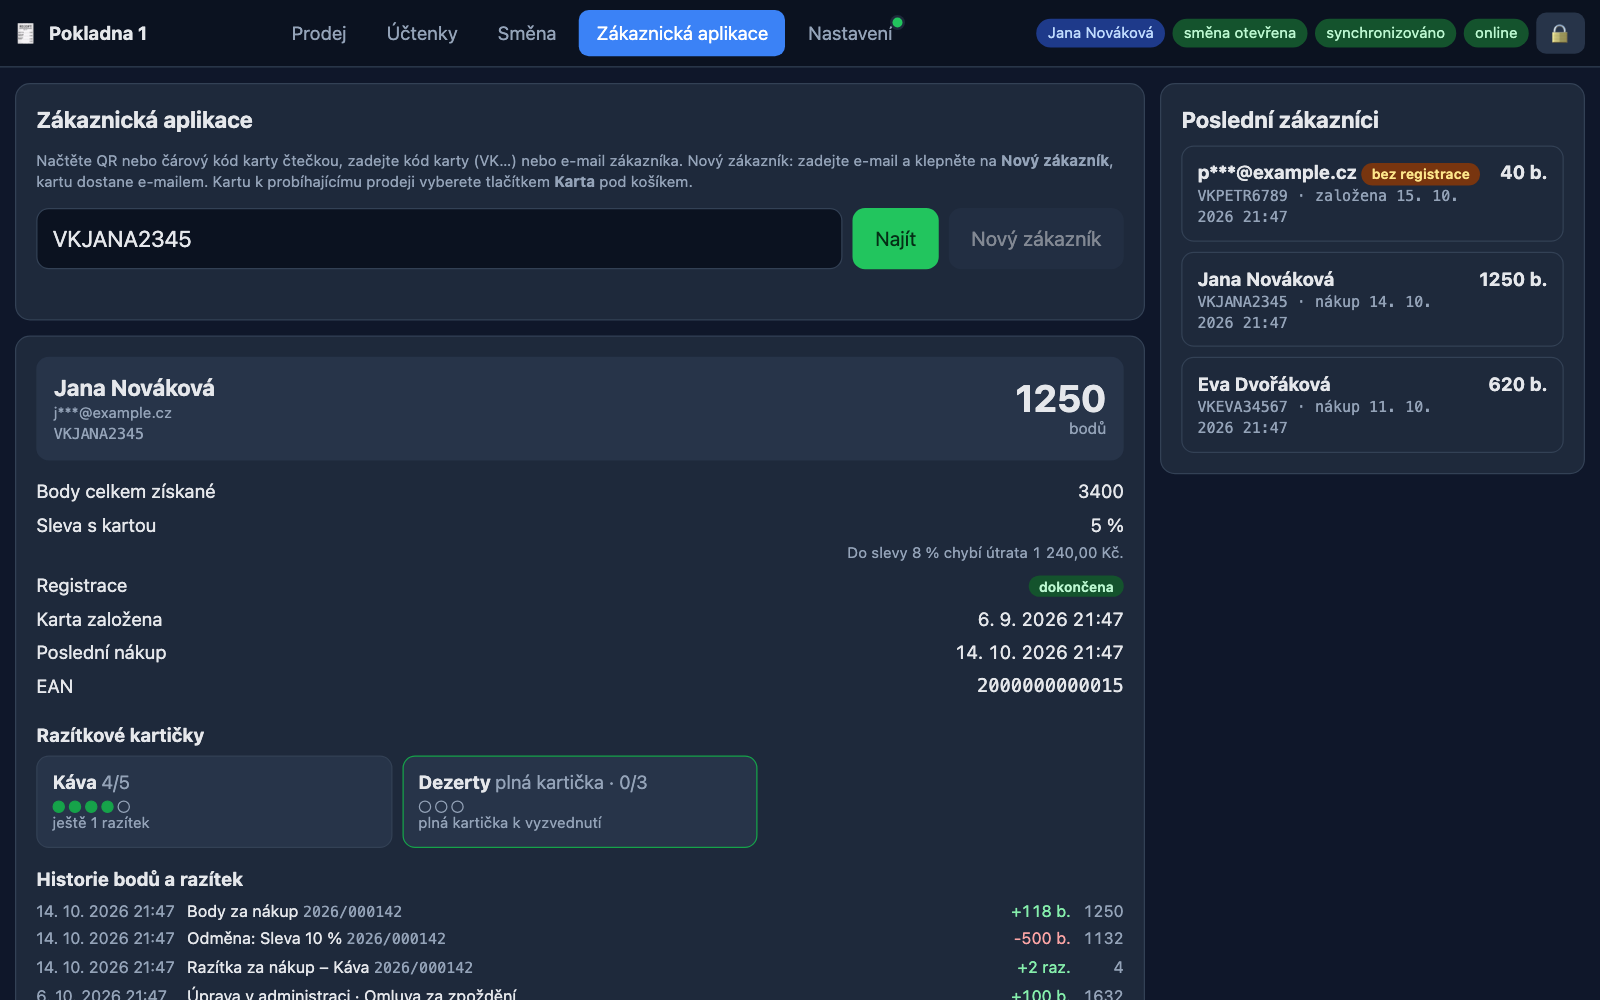
Task: Click the synchronizováno status badge
Action: [1385, 33]
